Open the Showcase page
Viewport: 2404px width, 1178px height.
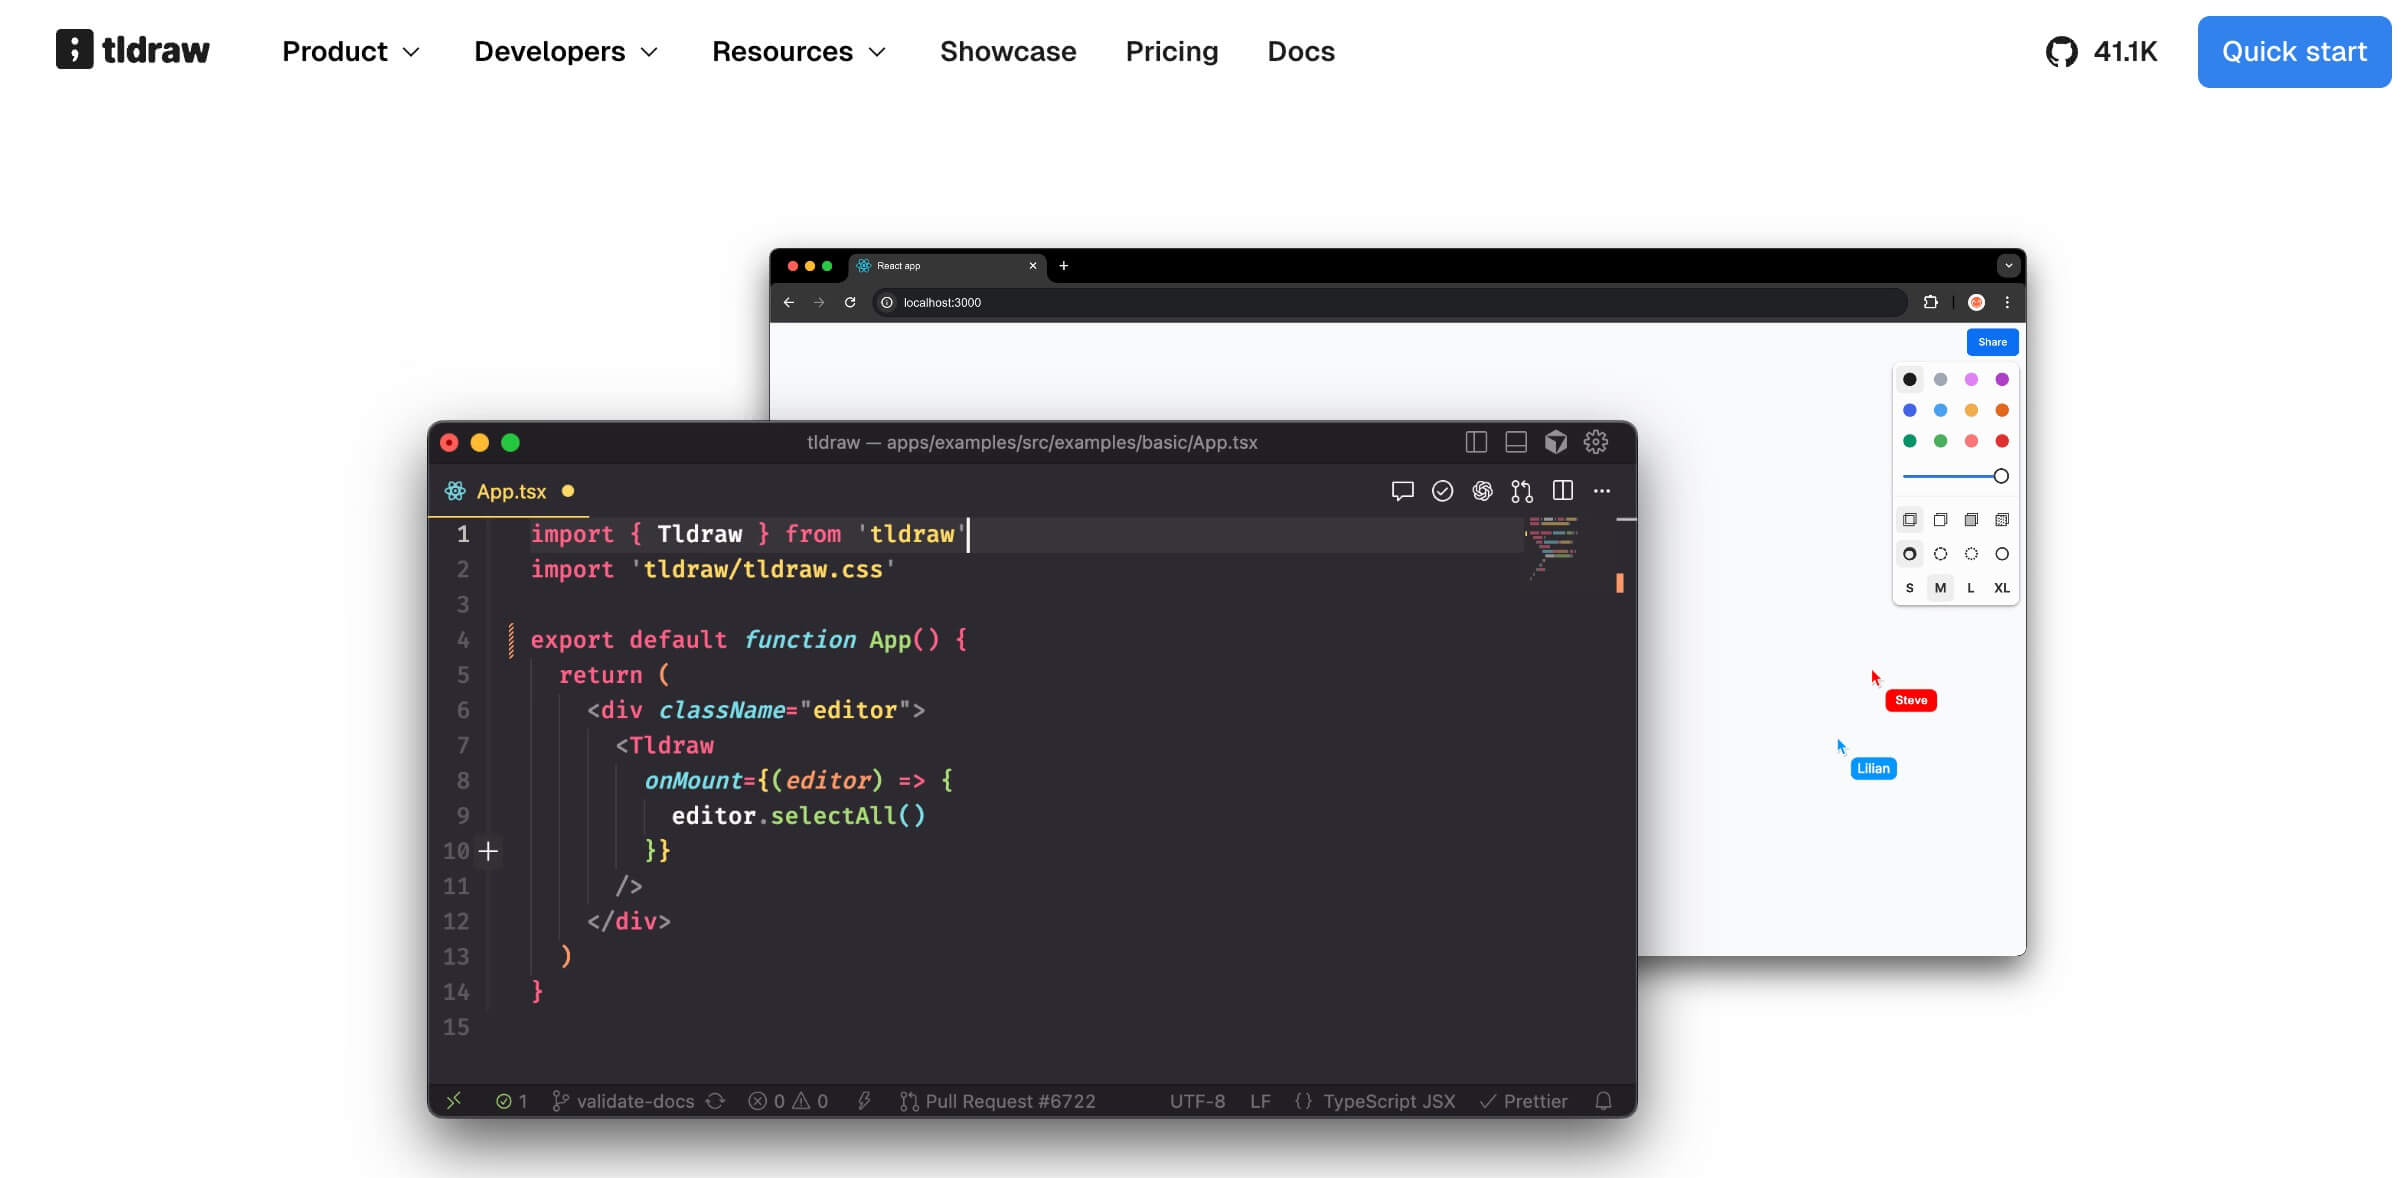tap(1008, 52)
